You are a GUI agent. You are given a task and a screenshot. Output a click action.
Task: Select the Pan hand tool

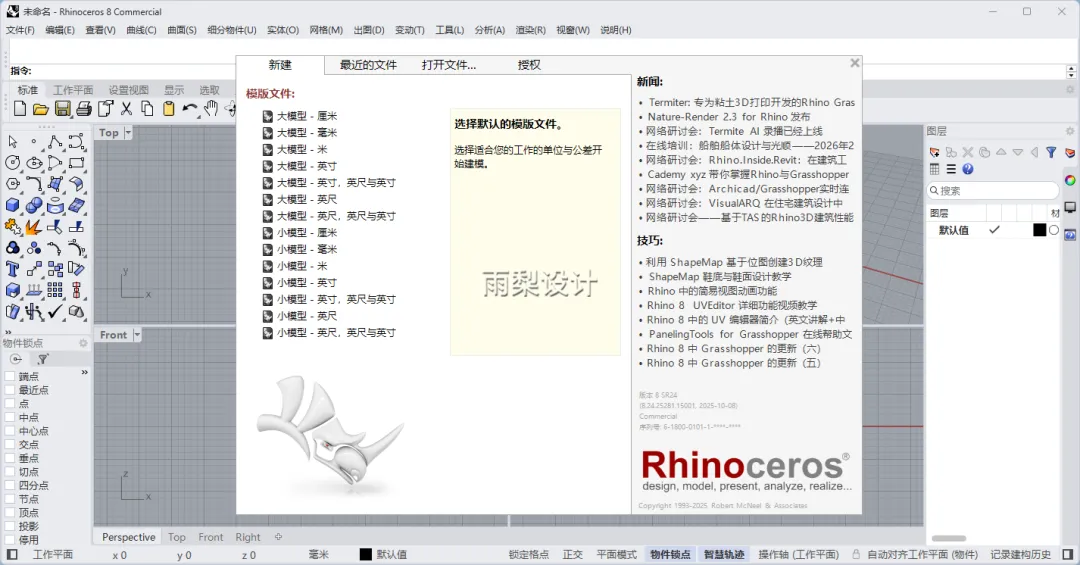[211, 108]
